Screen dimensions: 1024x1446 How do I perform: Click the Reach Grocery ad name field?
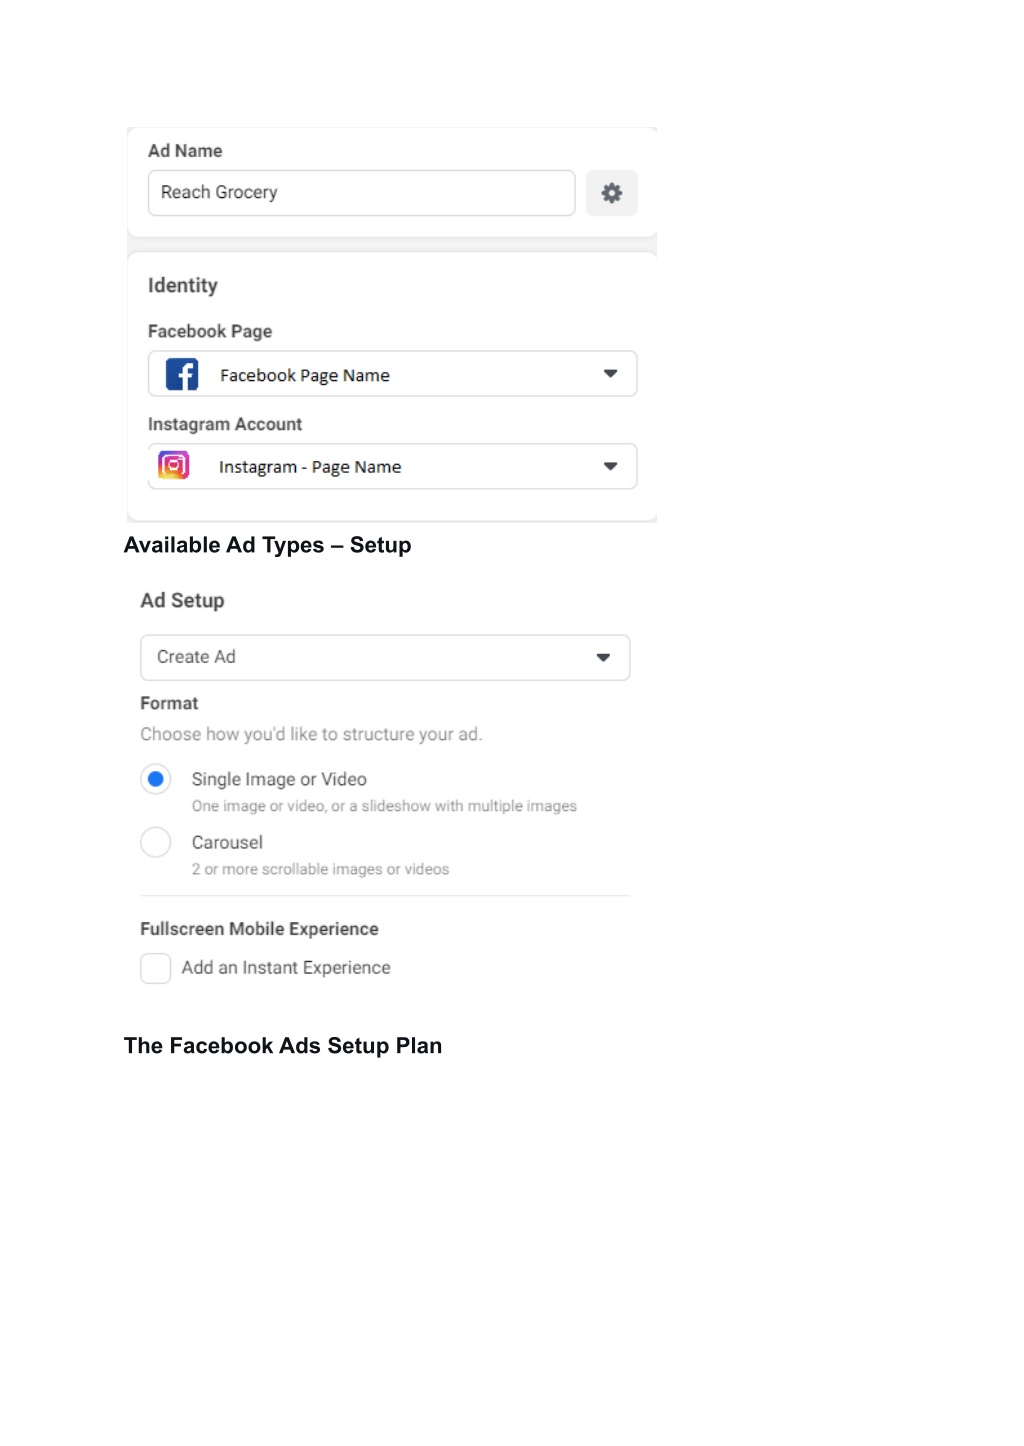(361, 193)
